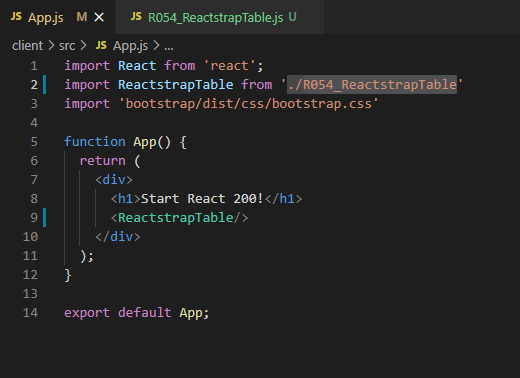This screenshot has height=378, width=520.
Task: Switch to the App.js editor tab
Action: tap(57, 17)
